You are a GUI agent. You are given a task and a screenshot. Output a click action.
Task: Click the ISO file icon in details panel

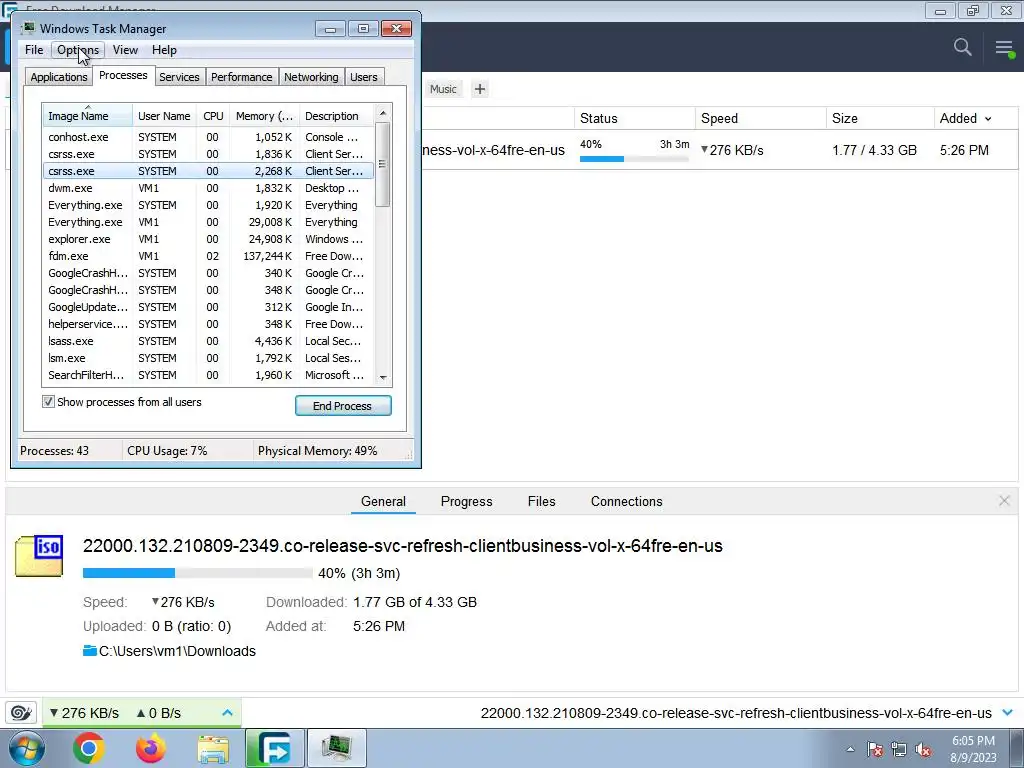[39, 556]
